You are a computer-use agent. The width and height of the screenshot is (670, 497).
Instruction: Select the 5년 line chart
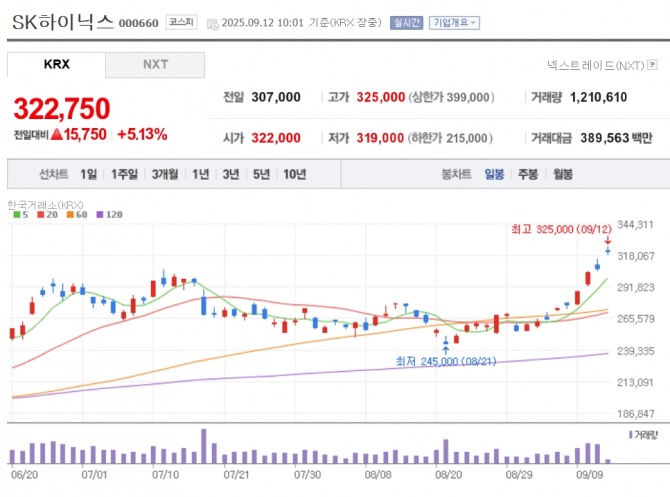click(x=261, y=174)
